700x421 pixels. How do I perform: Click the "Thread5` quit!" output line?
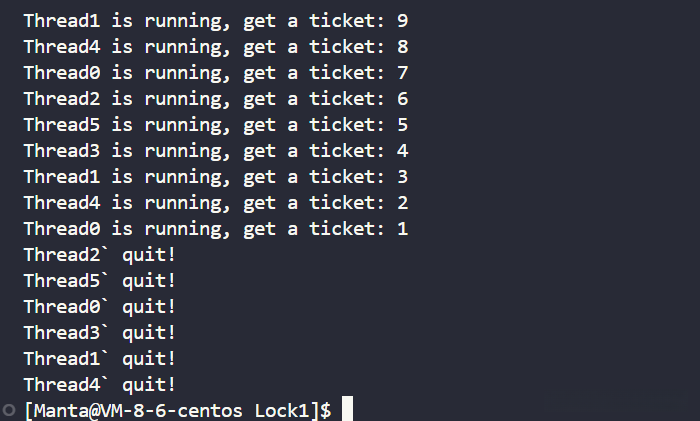coord(100,280)
